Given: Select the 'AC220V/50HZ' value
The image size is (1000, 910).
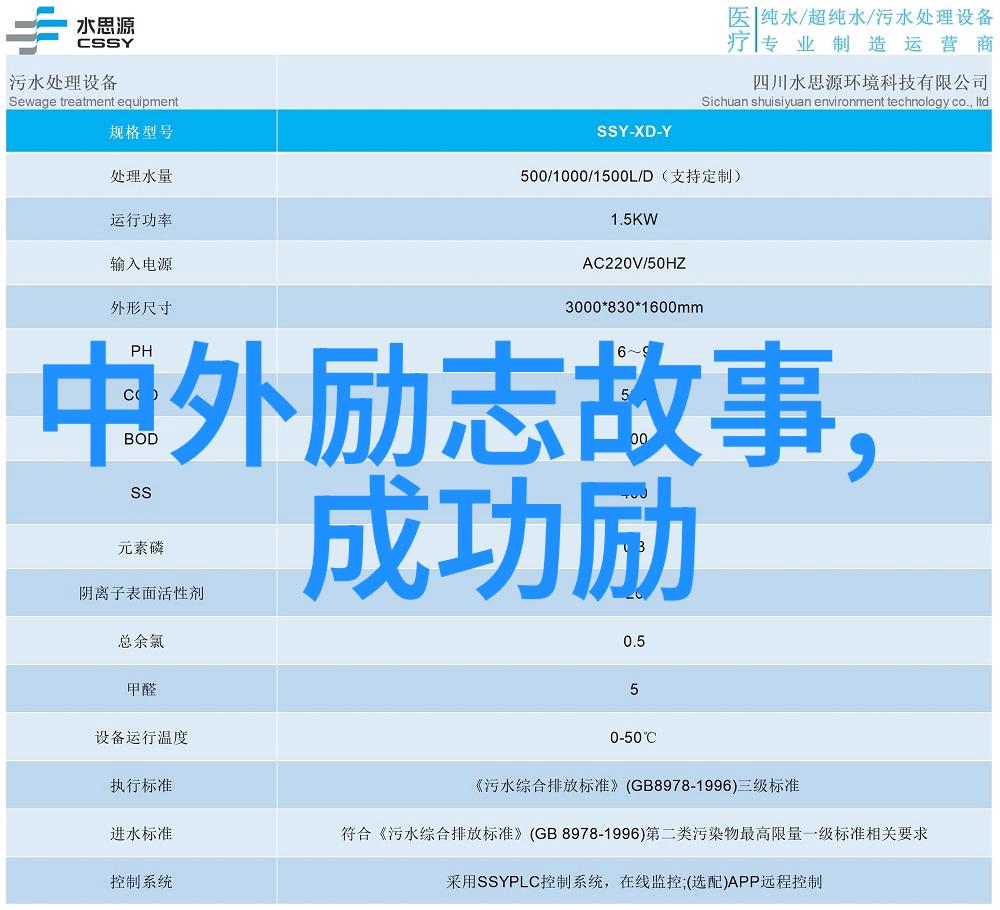Looking at the screenshot, I should 634,263.
